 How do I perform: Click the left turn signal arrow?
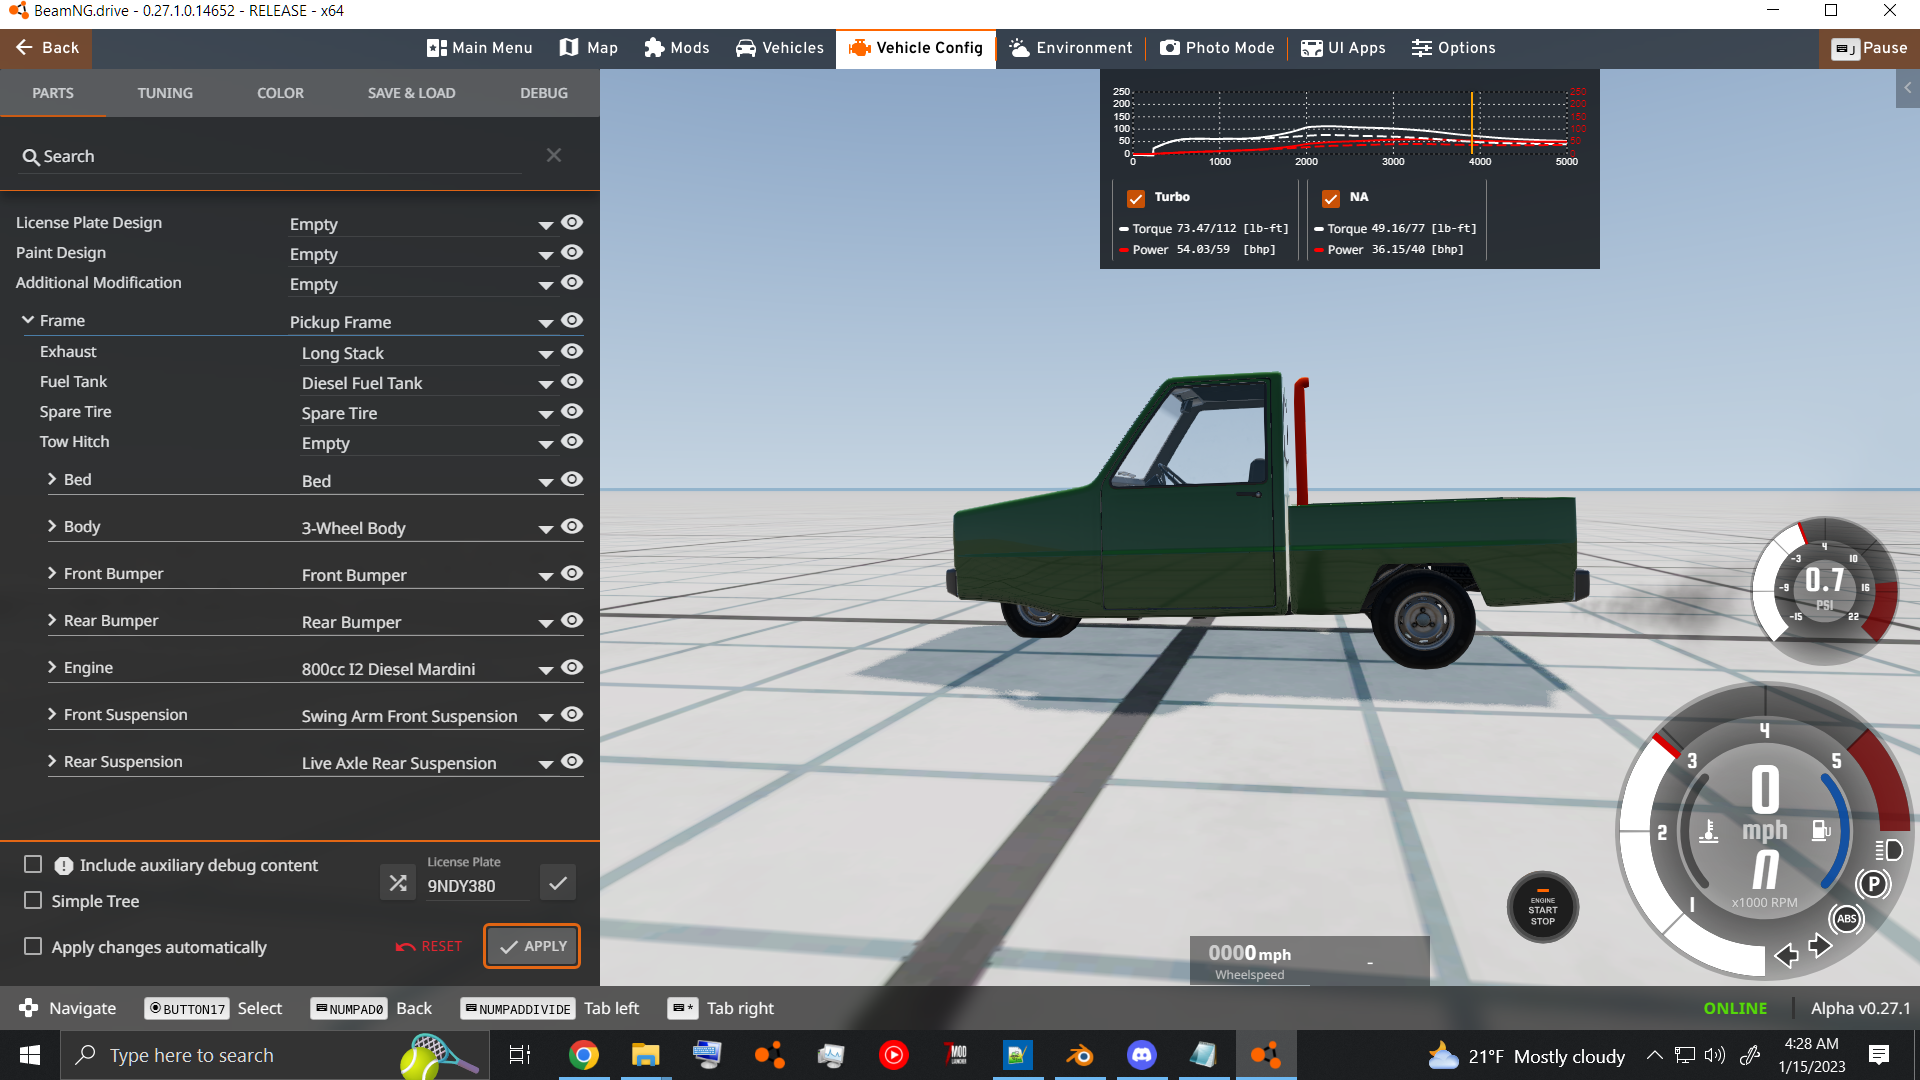1786,956
